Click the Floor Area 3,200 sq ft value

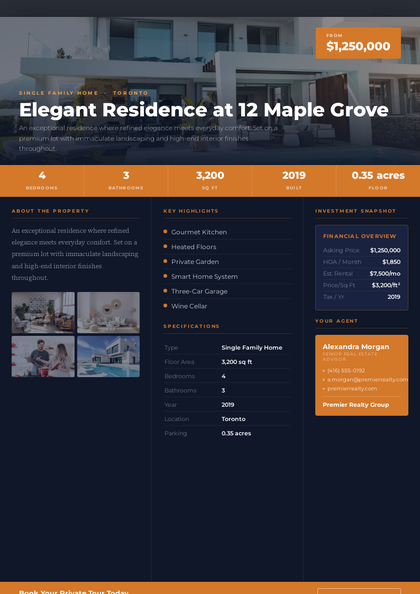point(237,362)
